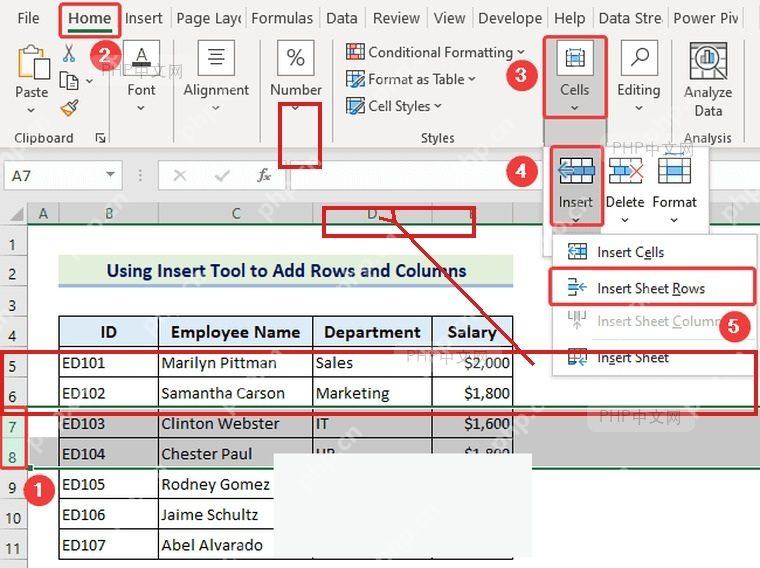Image resolution: width=760 pixels, height=568 pixels.
Task: Open the File tab
Action: pos(29,18)
